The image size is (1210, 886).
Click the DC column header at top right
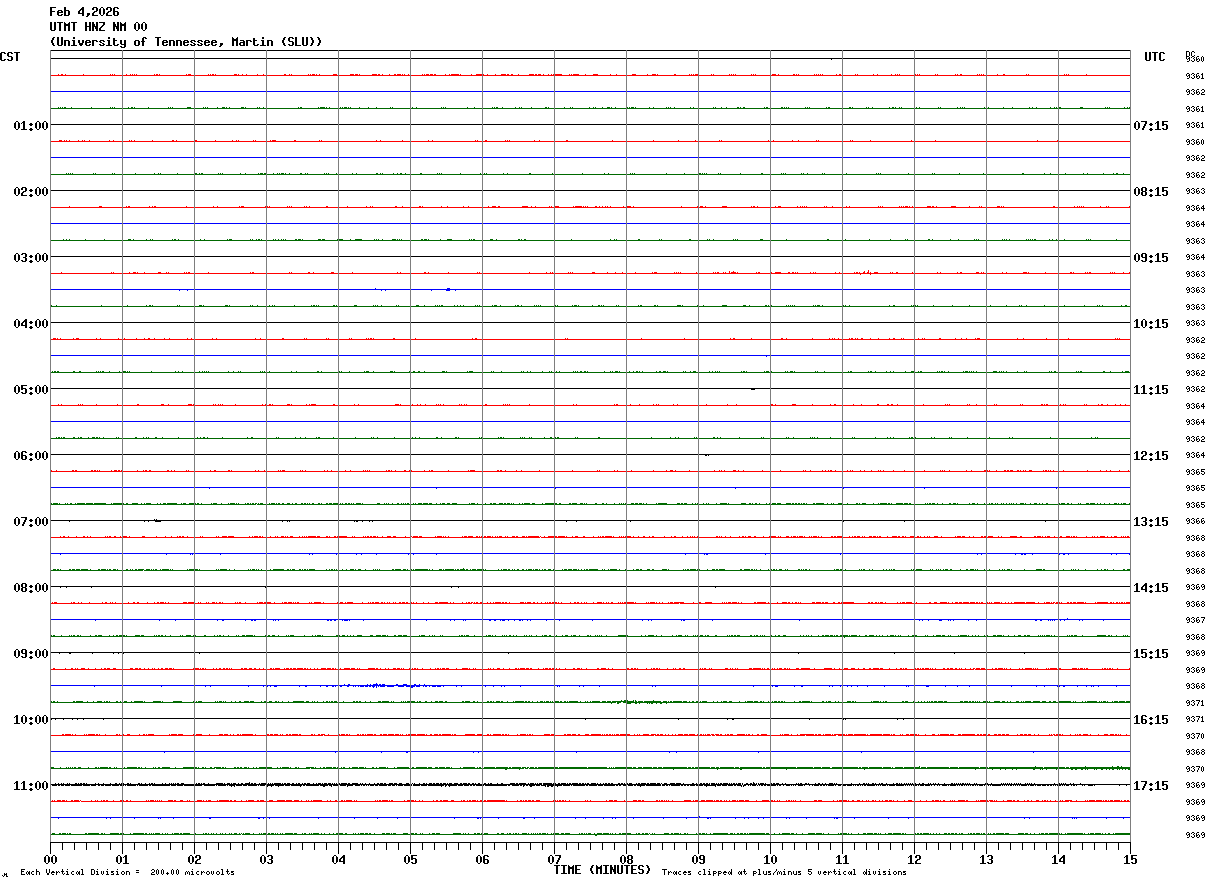coord(1190,54)
